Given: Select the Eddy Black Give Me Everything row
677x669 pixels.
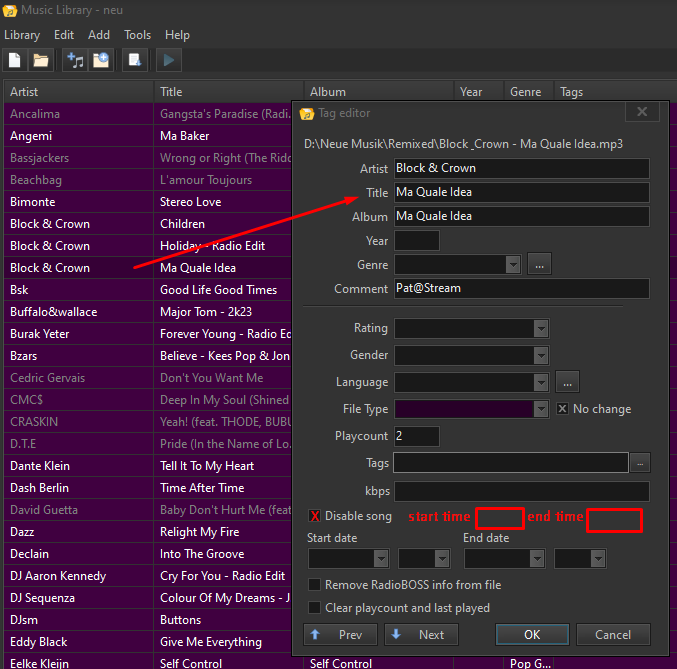Looking at the screenshot, I should tap(148, 642).
